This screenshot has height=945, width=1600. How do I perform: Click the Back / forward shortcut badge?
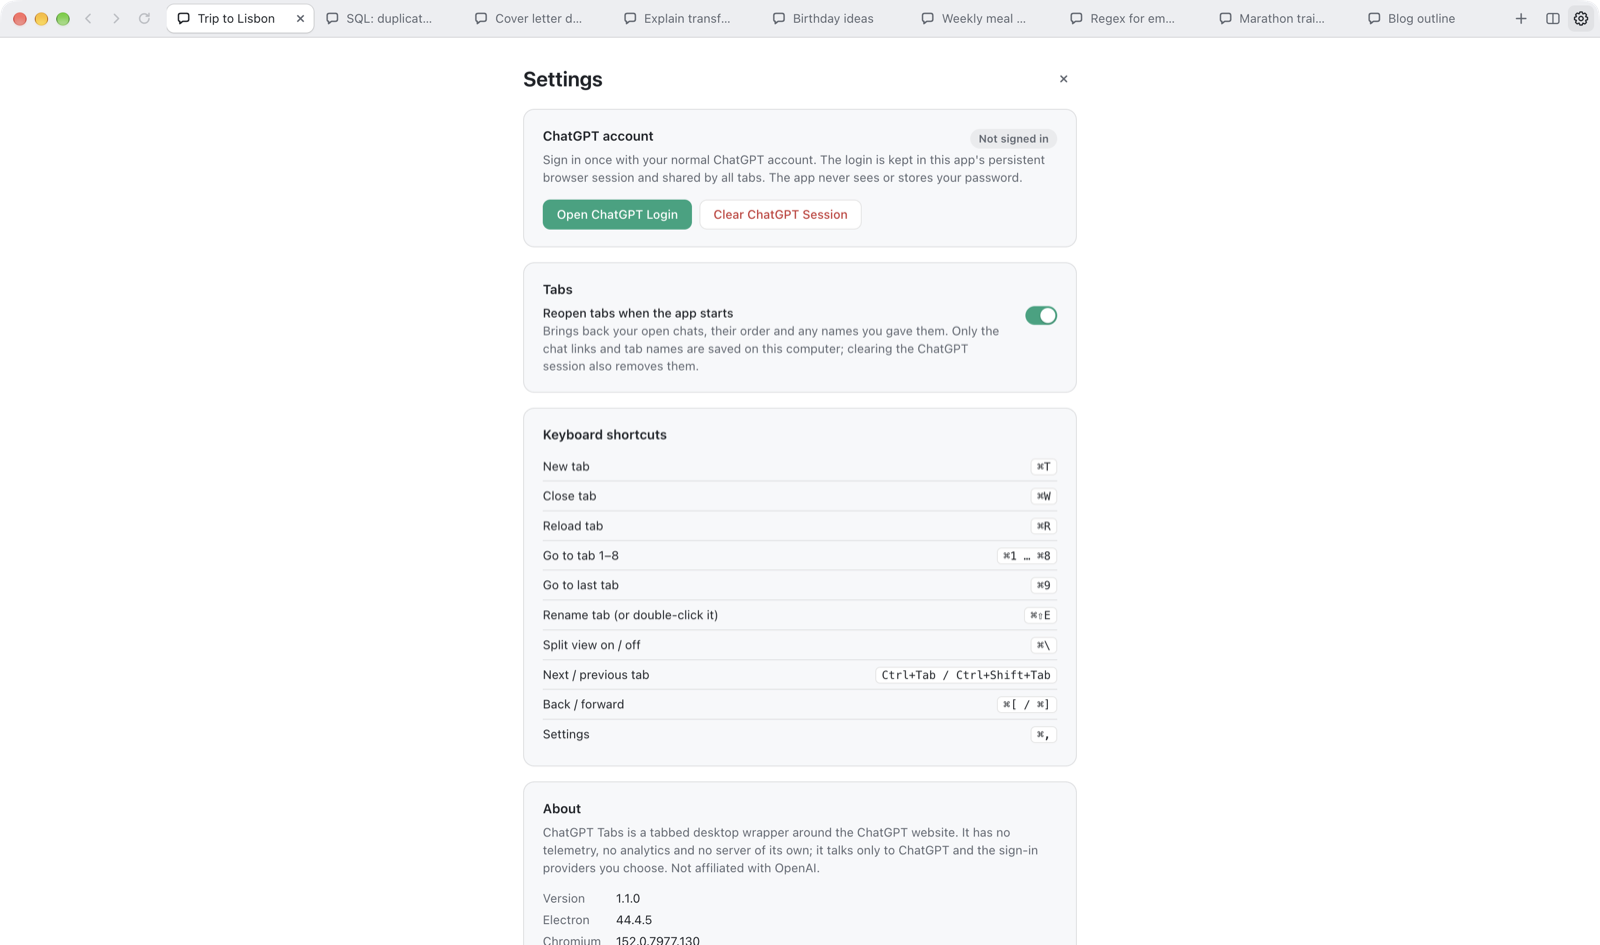[1027, 705]
